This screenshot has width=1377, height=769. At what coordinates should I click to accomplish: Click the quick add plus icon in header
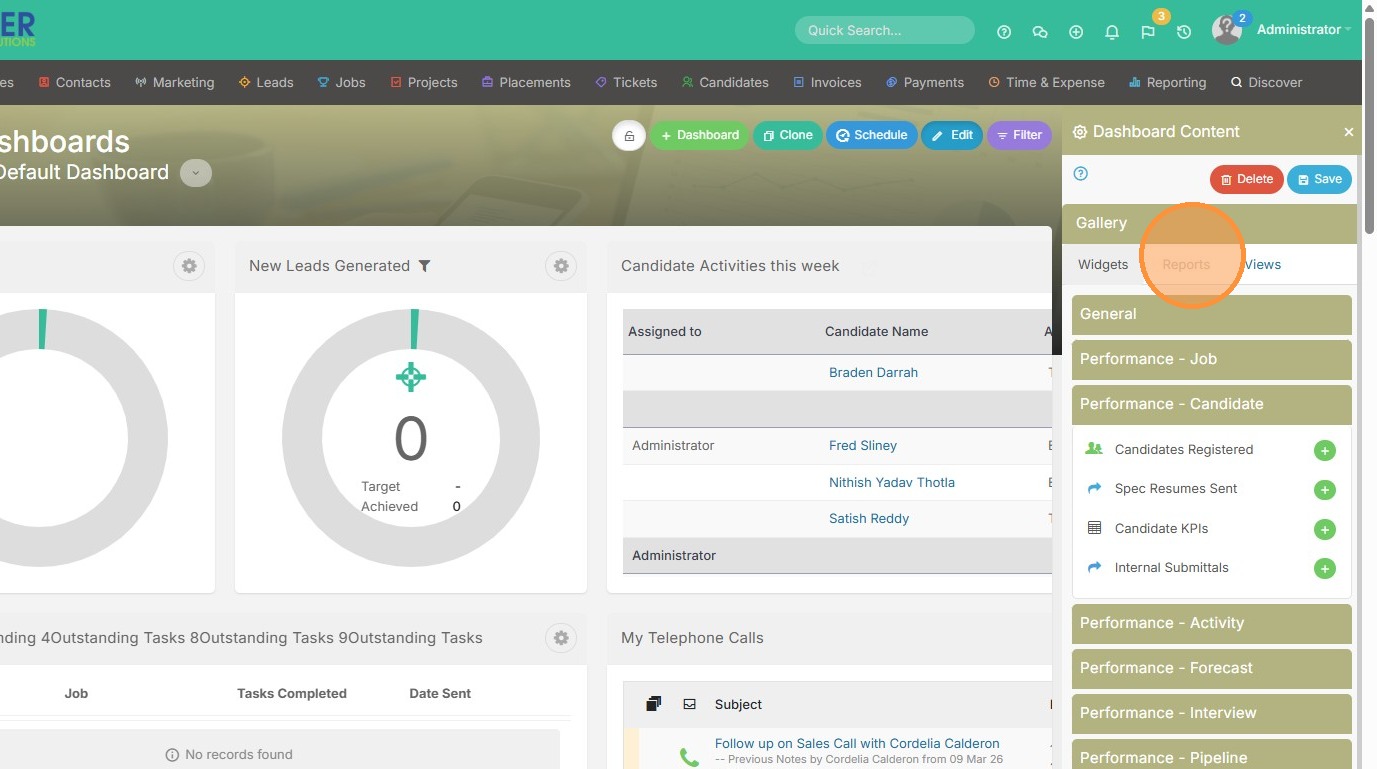[x=1076, y=32]
